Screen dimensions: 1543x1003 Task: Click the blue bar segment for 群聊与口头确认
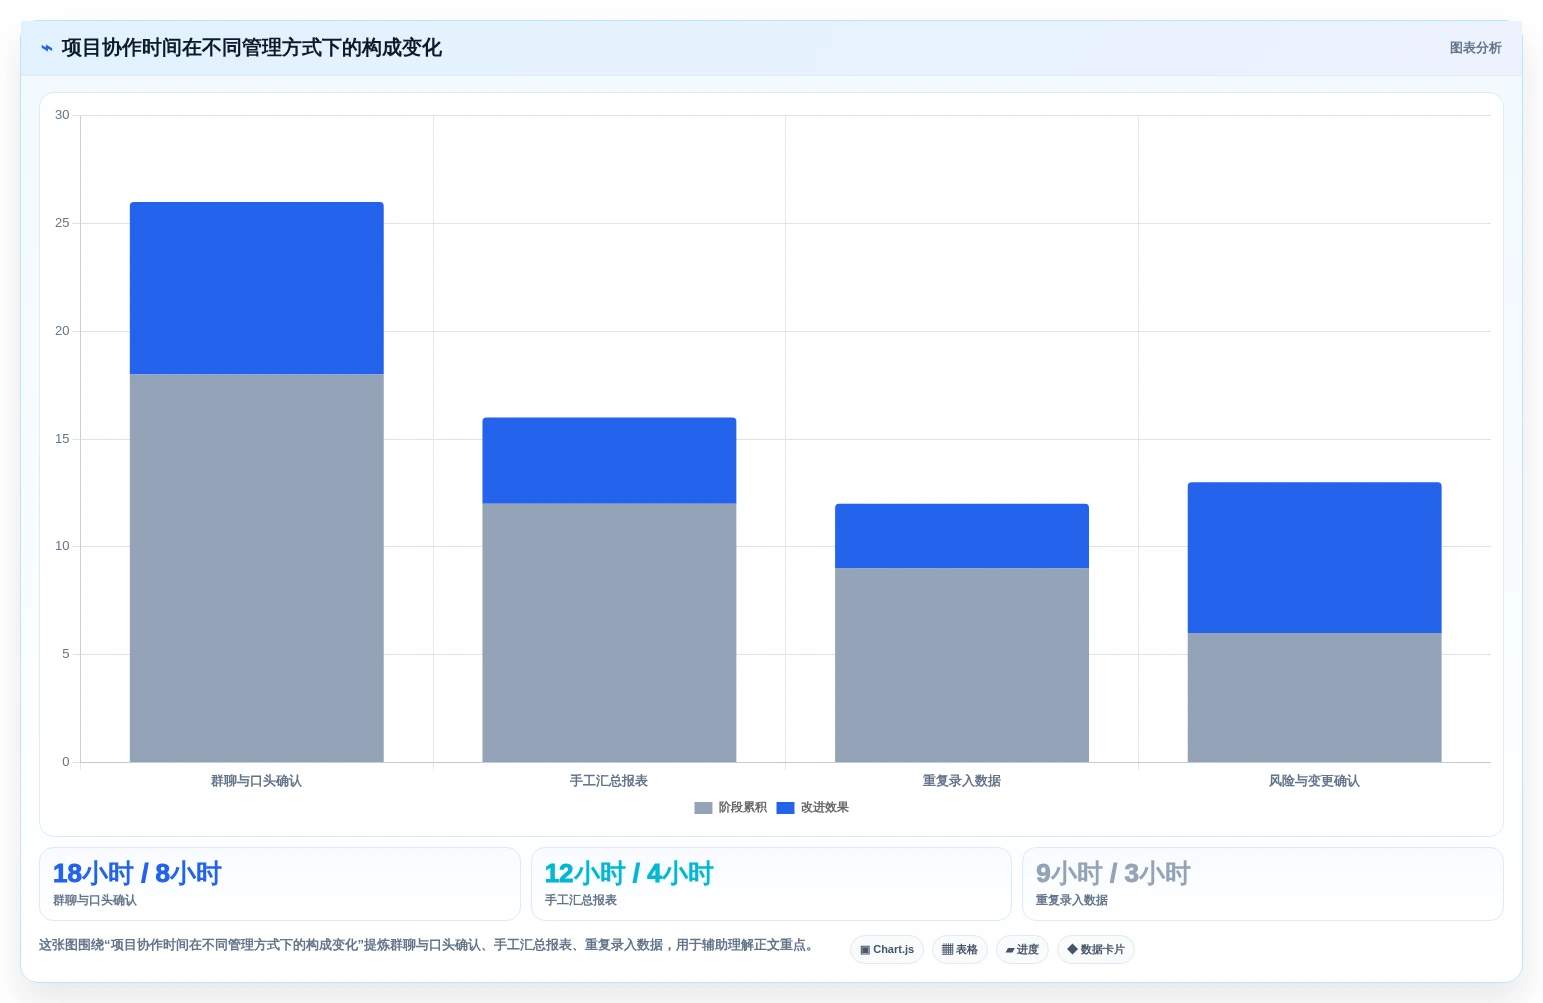pyautogui.click(x=257, y=288)
